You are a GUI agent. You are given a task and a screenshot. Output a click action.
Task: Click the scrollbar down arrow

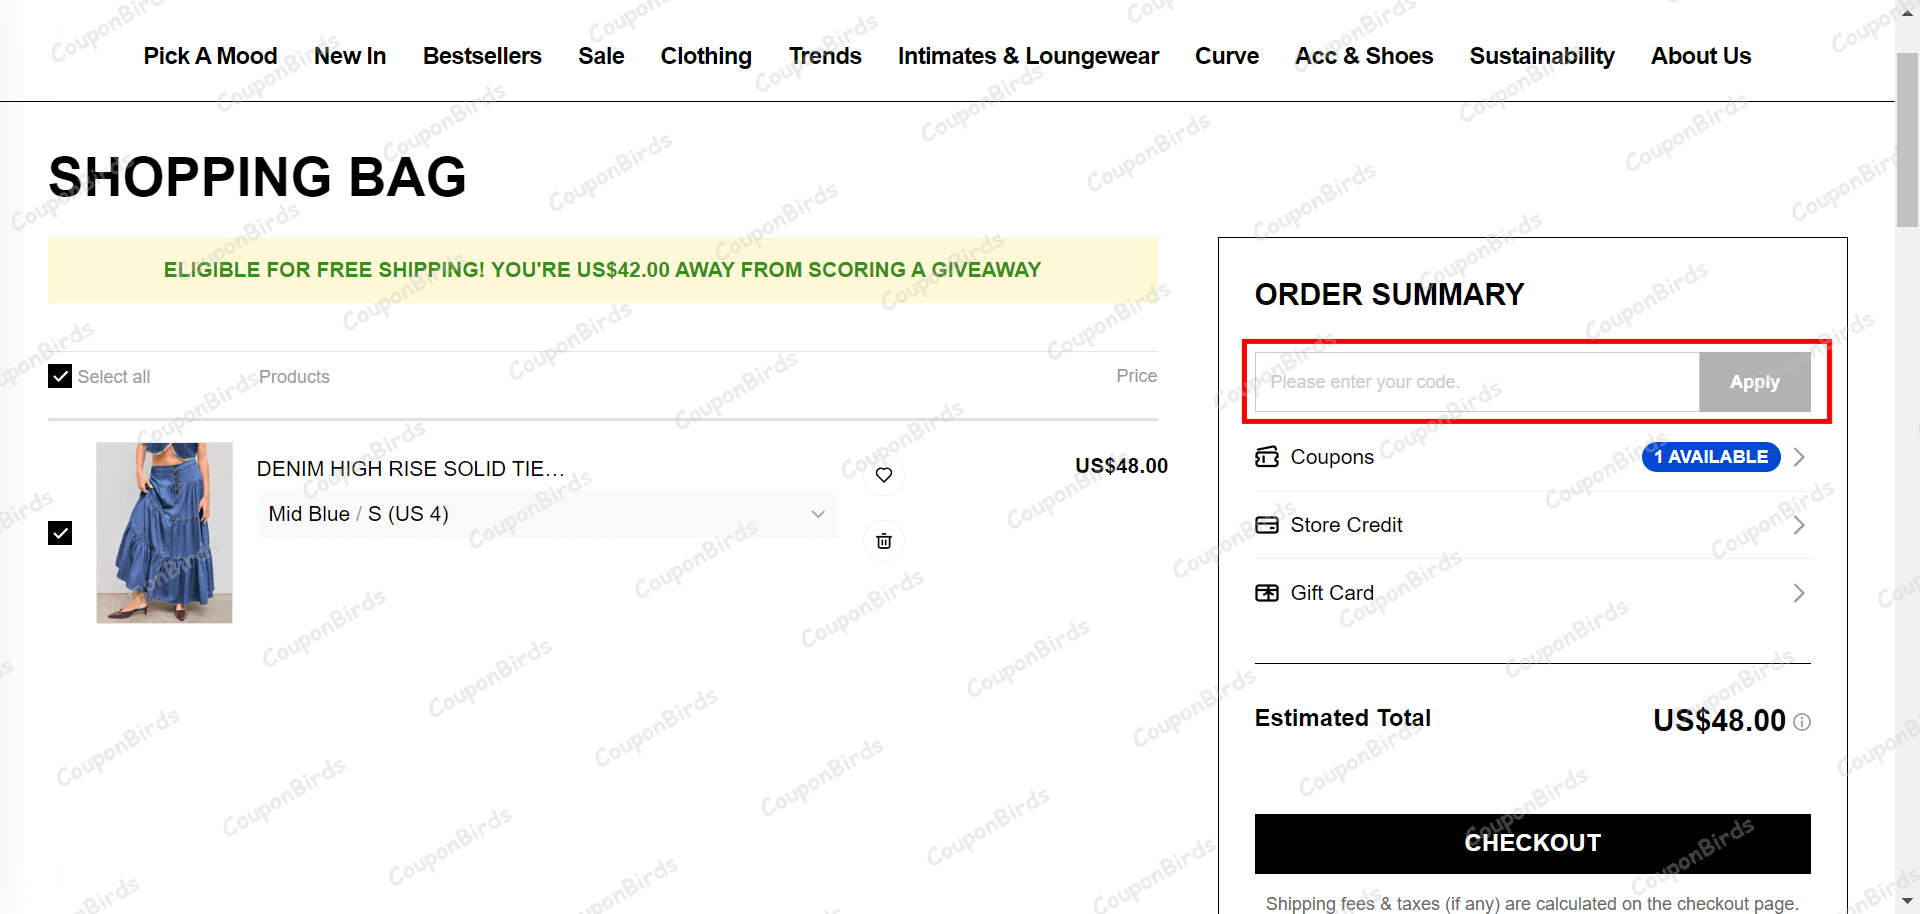(1908, 903)
